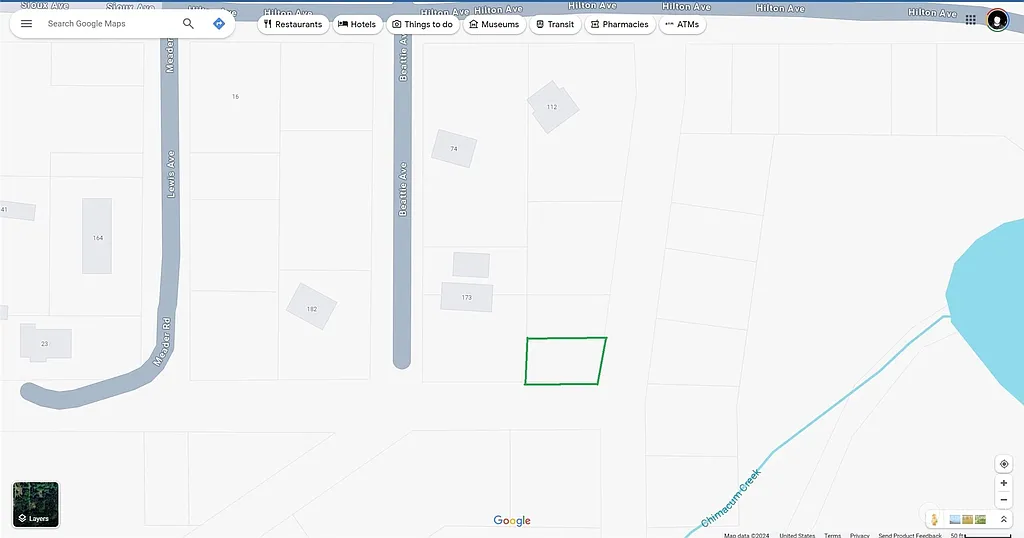The height and width of the screenshot is (538, 1024).
Task: Select the Things to do chip
Action: tap(422, 24)
